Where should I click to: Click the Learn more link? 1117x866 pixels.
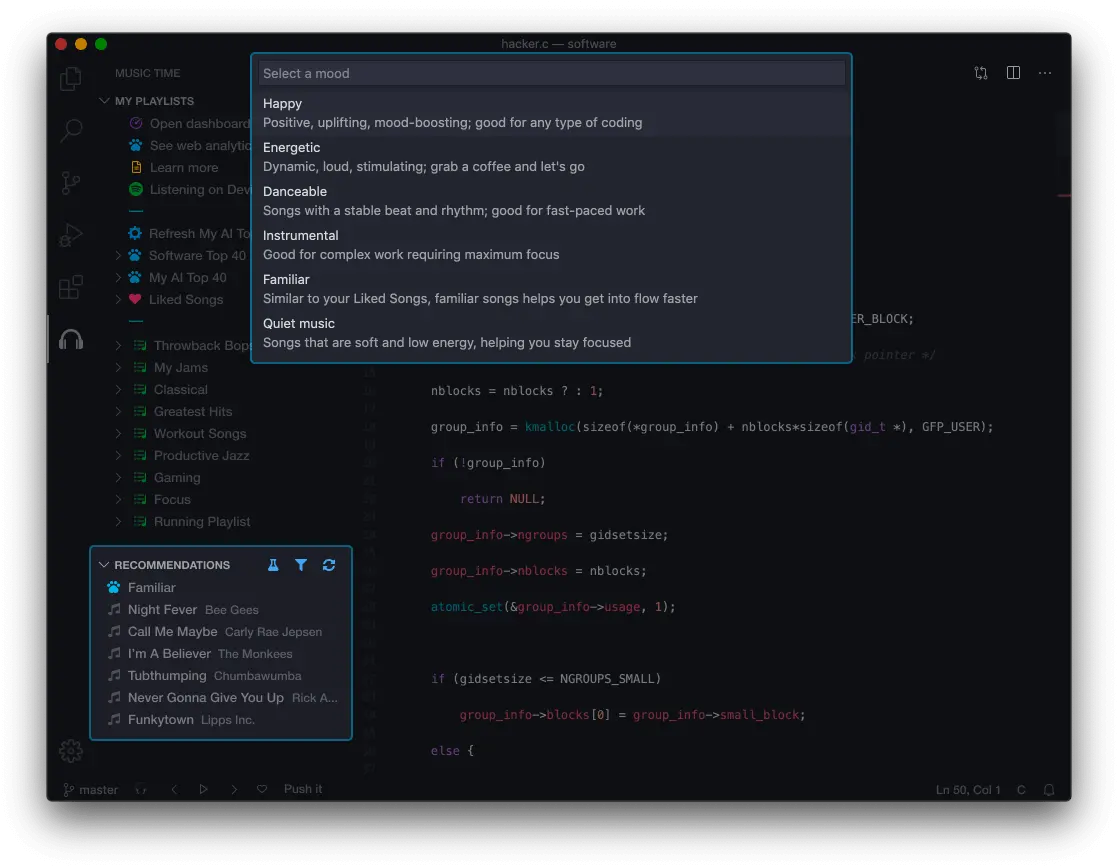[x=184, y=168]
